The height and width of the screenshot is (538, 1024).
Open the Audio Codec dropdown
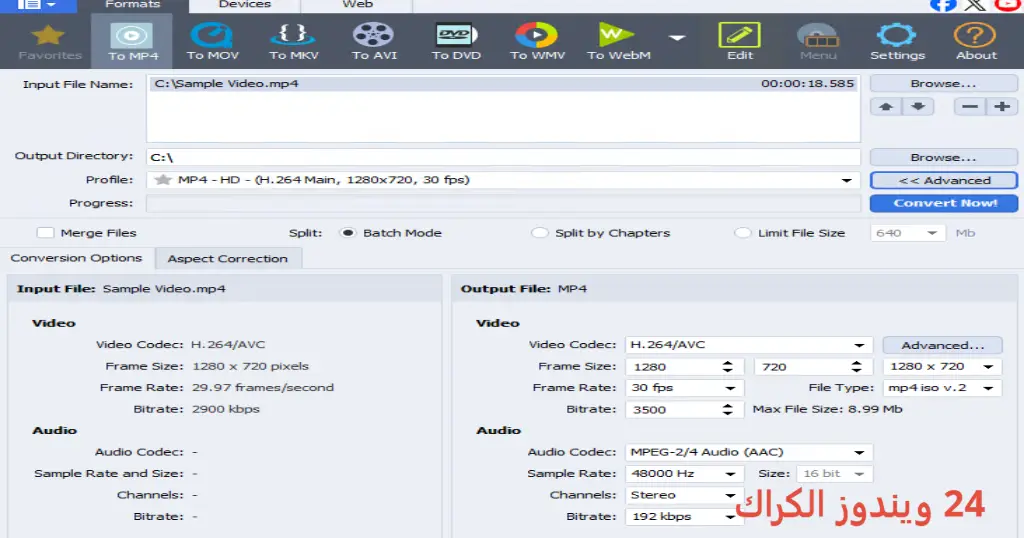click(748, 452)
